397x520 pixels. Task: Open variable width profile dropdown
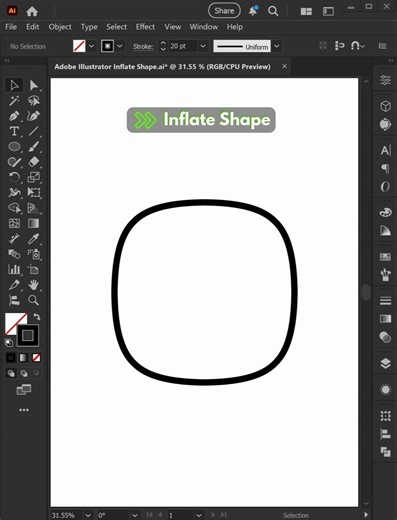pyautogui.click(x=277, y=46)
